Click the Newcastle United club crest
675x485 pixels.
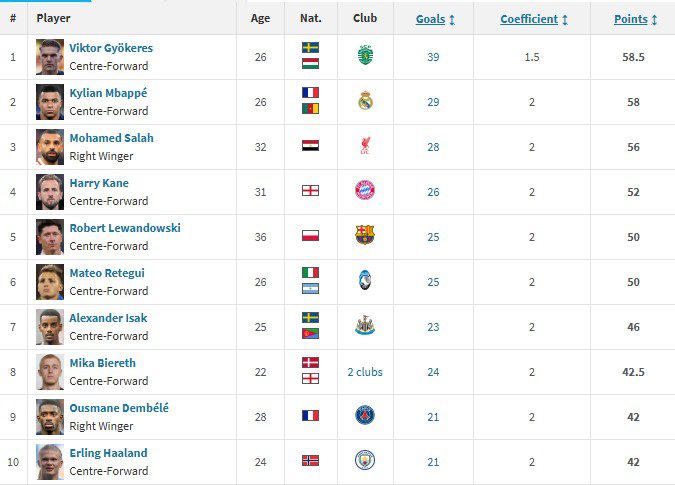point(365,326)
